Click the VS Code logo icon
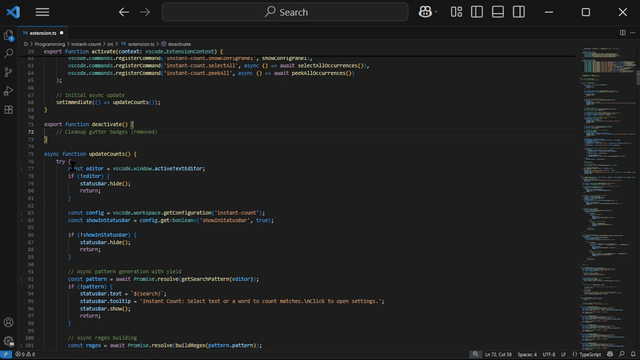640x360 pixels. [13, 12]
